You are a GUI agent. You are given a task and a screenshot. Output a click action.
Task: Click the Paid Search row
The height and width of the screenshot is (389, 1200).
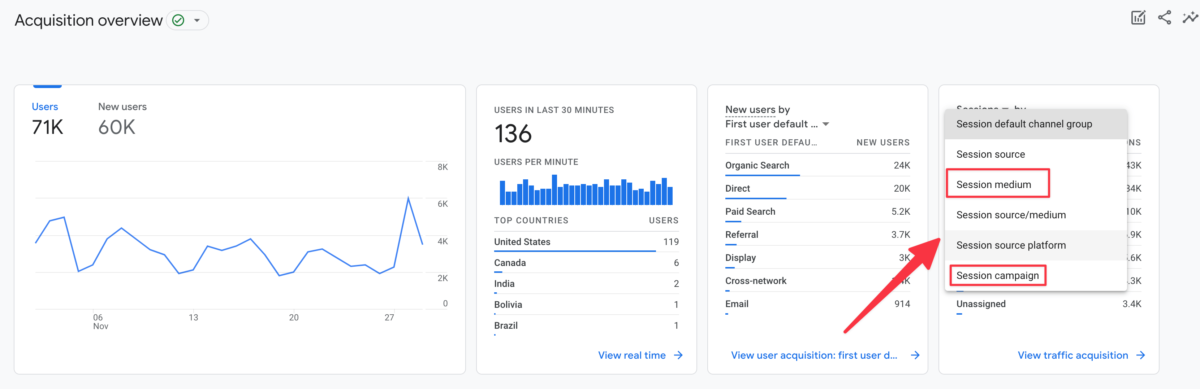tap(817, 213)
